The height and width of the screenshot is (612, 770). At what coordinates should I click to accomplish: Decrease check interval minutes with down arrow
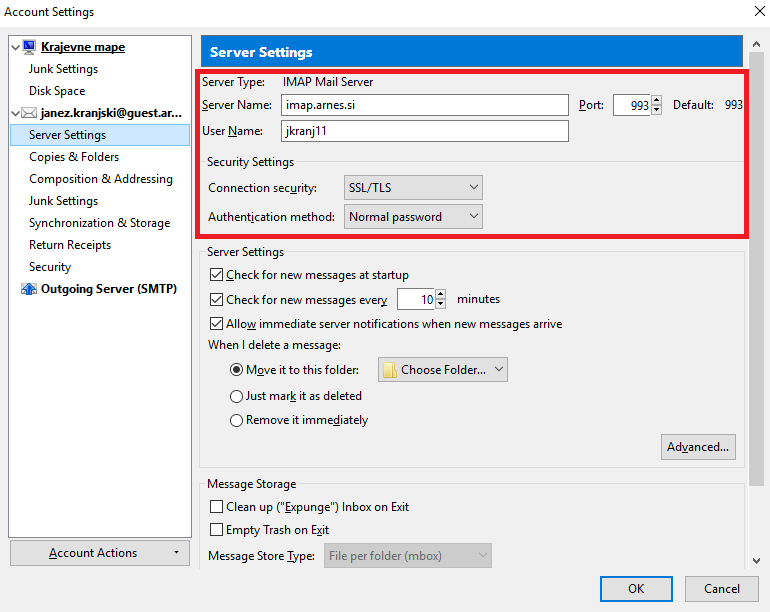(440, 304)
